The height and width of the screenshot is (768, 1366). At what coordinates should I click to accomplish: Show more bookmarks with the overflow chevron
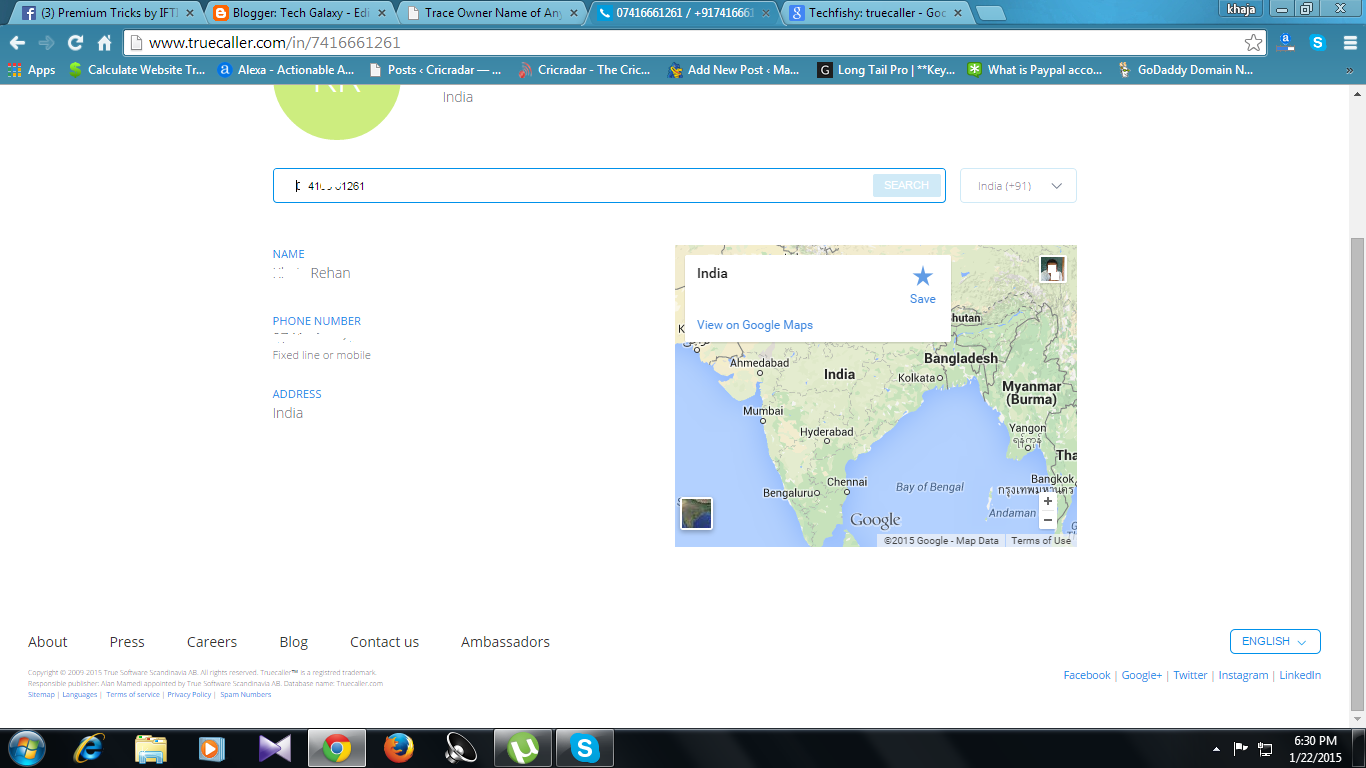1351,70
